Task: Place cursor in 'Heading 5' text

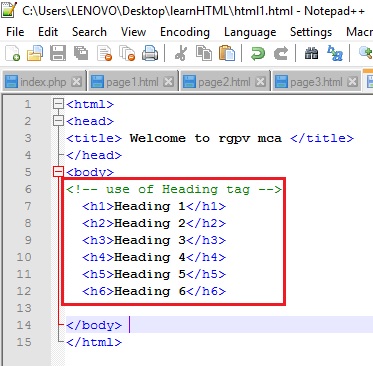Action: point(150,274)
